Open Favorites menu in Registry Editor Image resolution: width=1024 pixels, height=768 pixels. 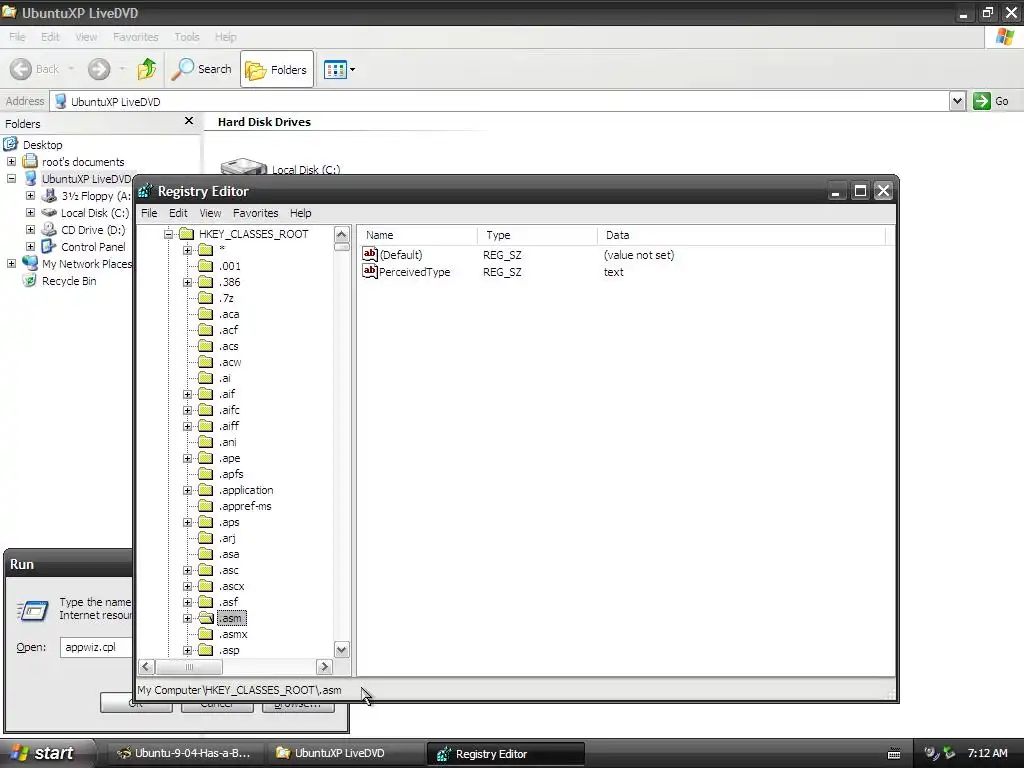255,213
